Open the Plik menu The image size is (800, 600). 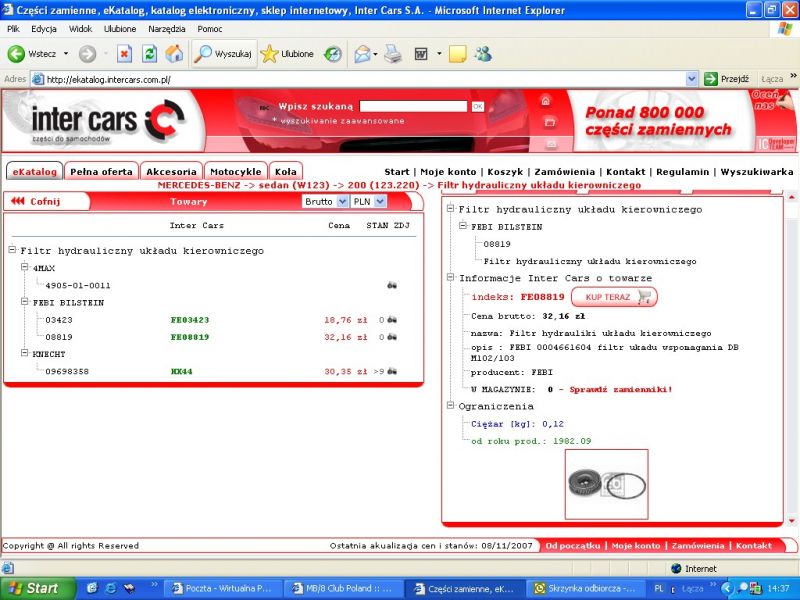click(x=13, y=29)
